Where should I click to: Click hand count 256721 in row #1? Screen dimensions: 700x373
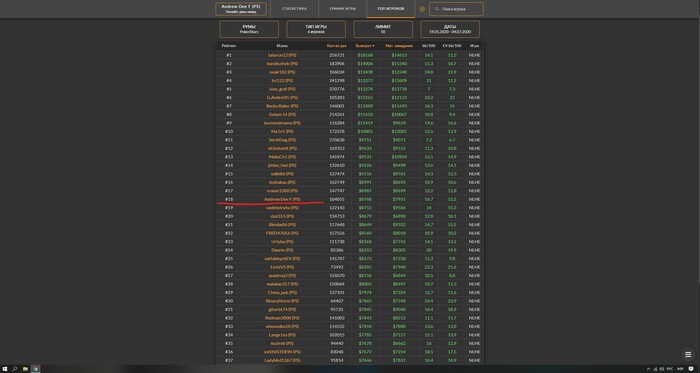coord(337,55)
